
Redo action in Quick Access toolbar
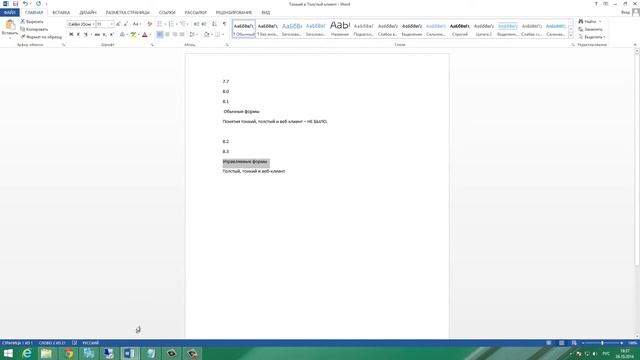[38, 4]
